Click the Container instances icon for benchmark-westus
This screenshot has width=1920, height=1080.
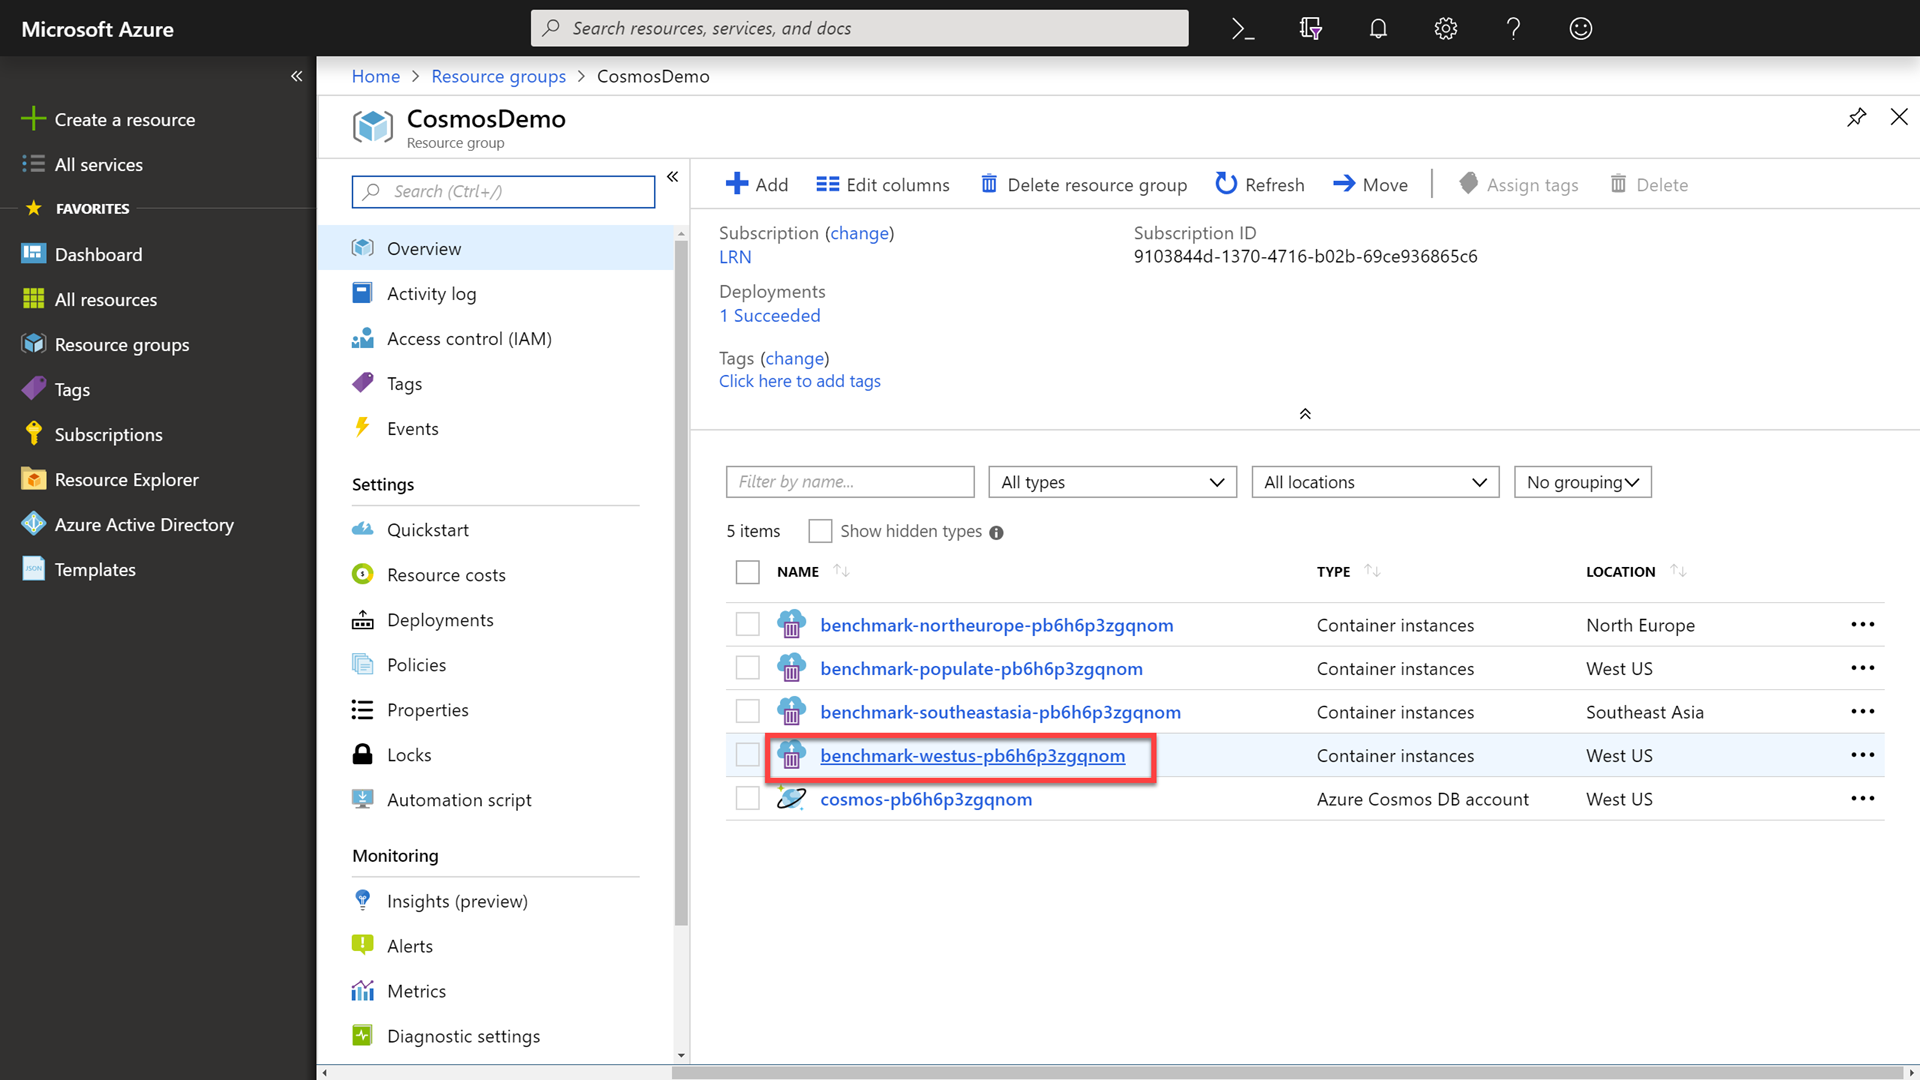point(793,754)
